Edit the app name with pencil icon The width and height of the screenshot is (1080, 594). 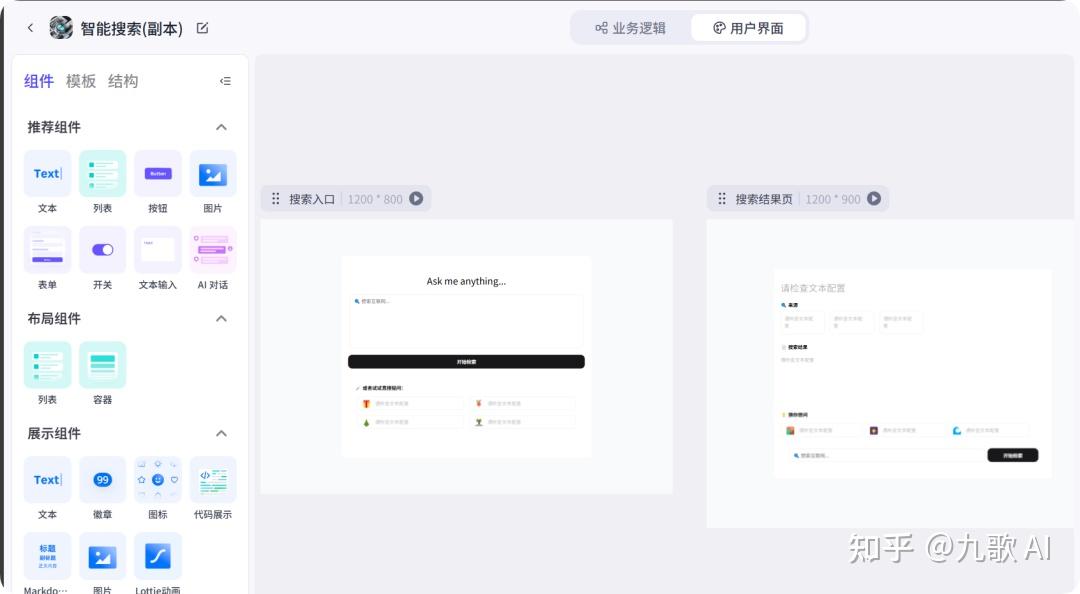coord(202,28)
